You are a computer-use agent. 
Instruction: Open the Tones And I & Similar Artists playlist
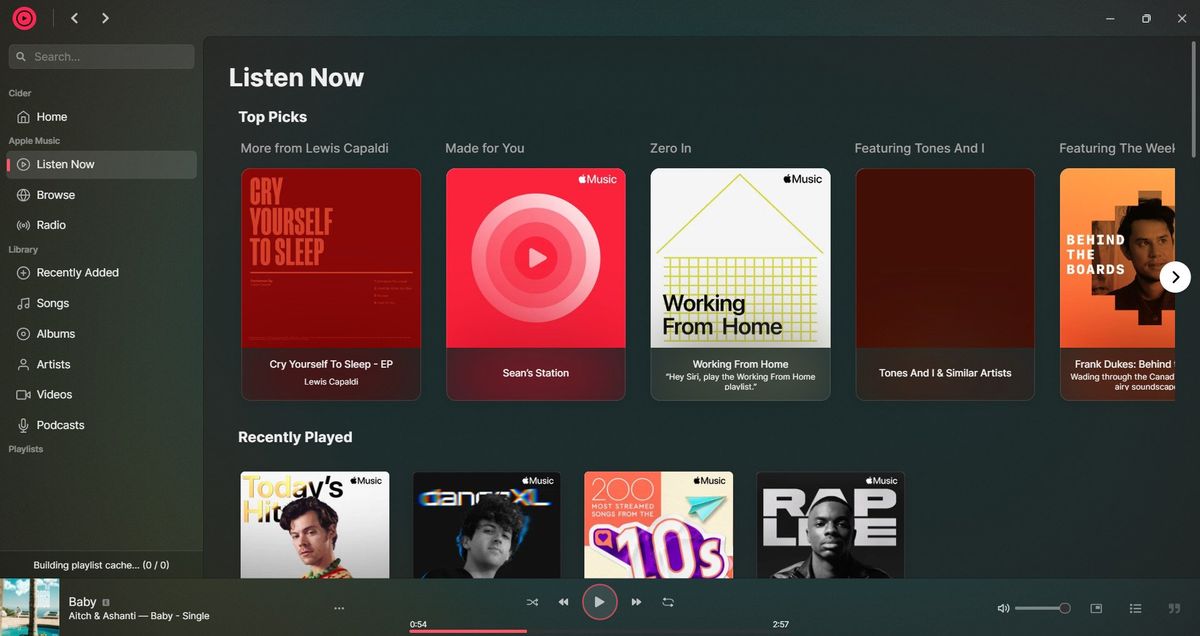[x=944, y=283]
